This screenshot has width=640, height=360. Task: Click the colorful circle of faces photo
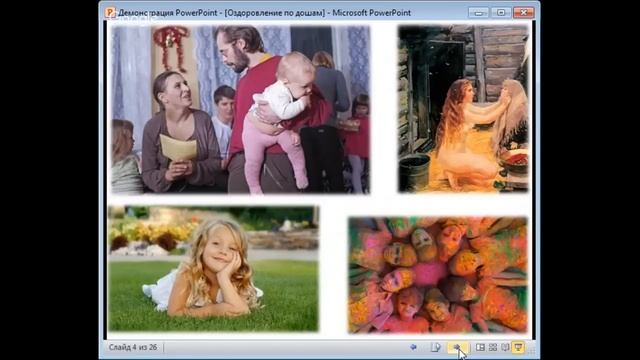[x=438, y=275]
